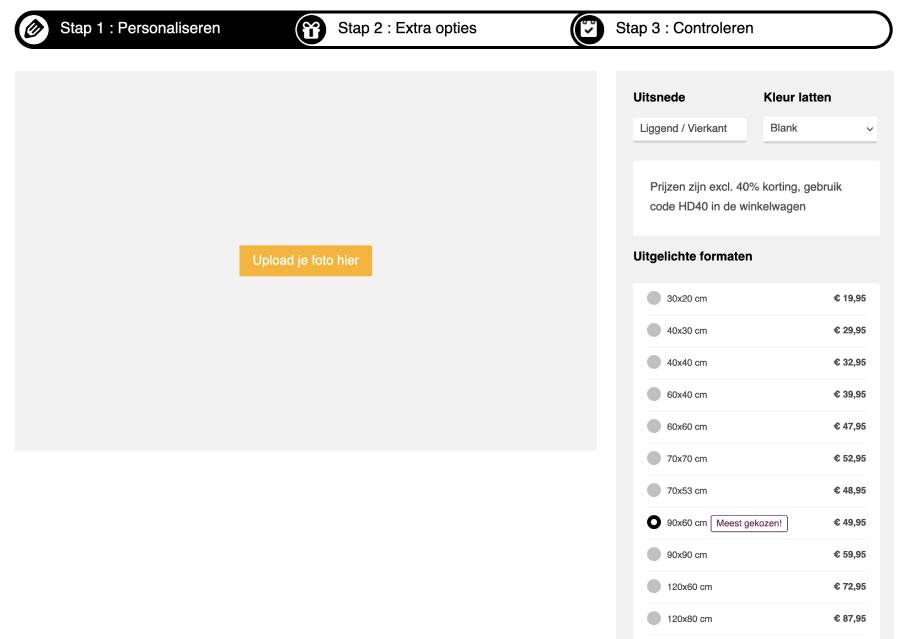This screenshot has height=639, width=900.
Task: Go to Stap 2 : Extra opties
Action: 407,28
